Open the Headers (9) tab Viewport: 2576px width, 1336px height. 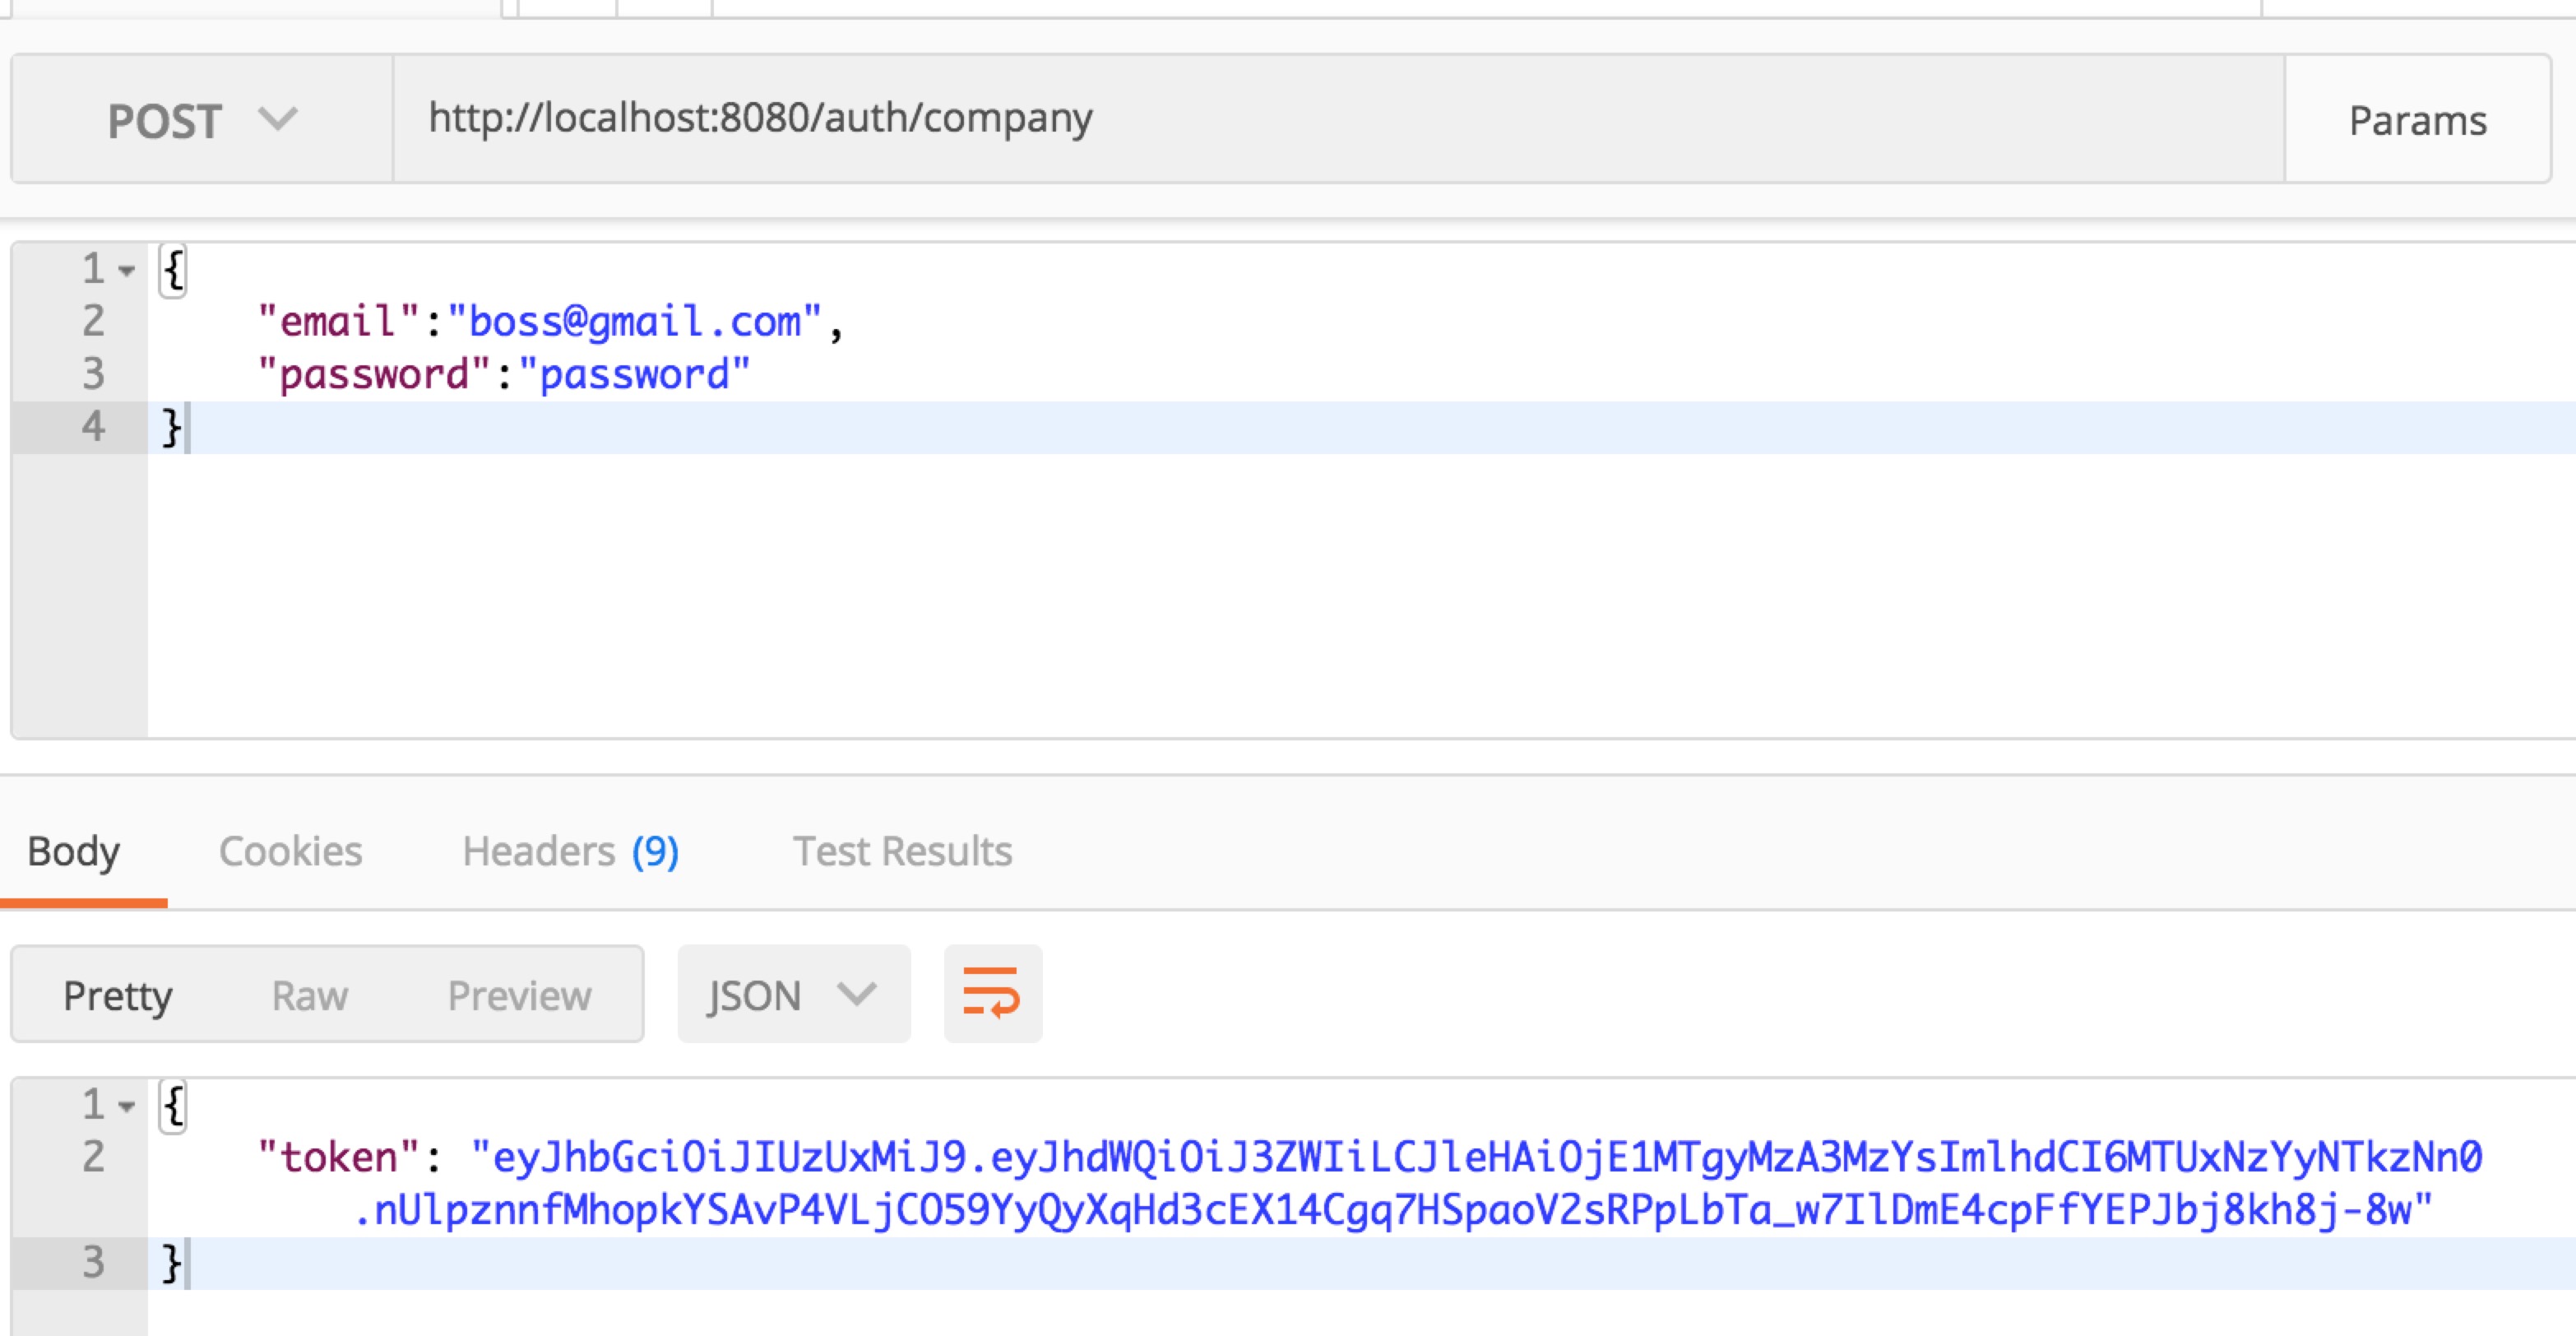tap(571, 851)
